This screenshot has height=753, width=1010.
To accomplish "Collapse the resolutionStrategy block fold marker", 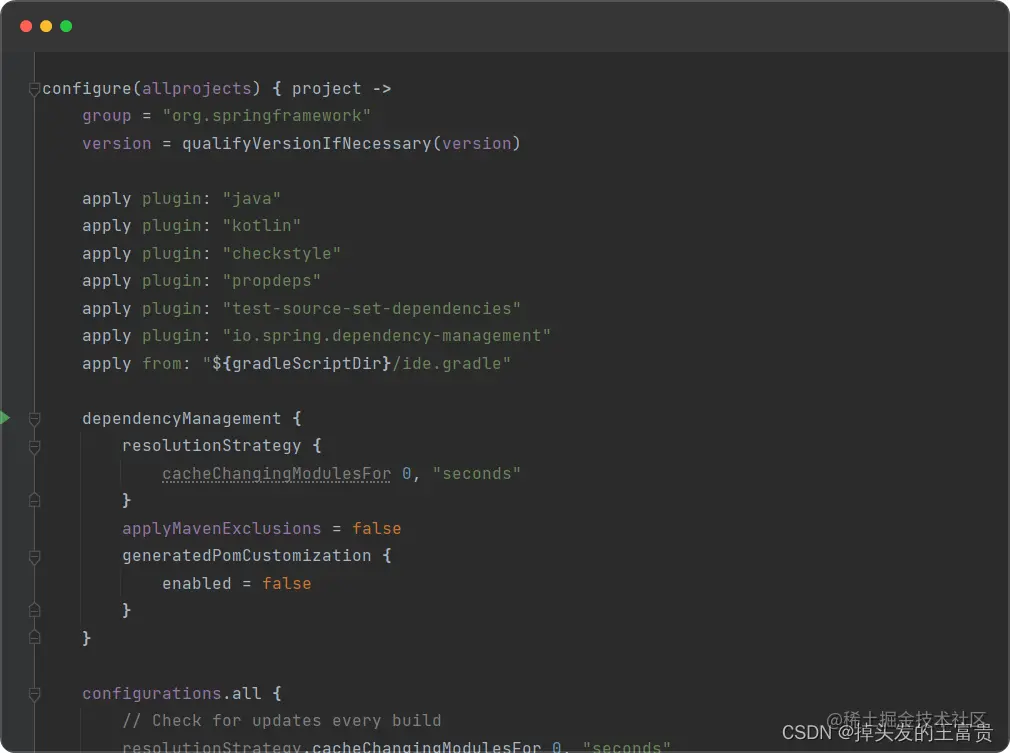I will click(35, 446).
